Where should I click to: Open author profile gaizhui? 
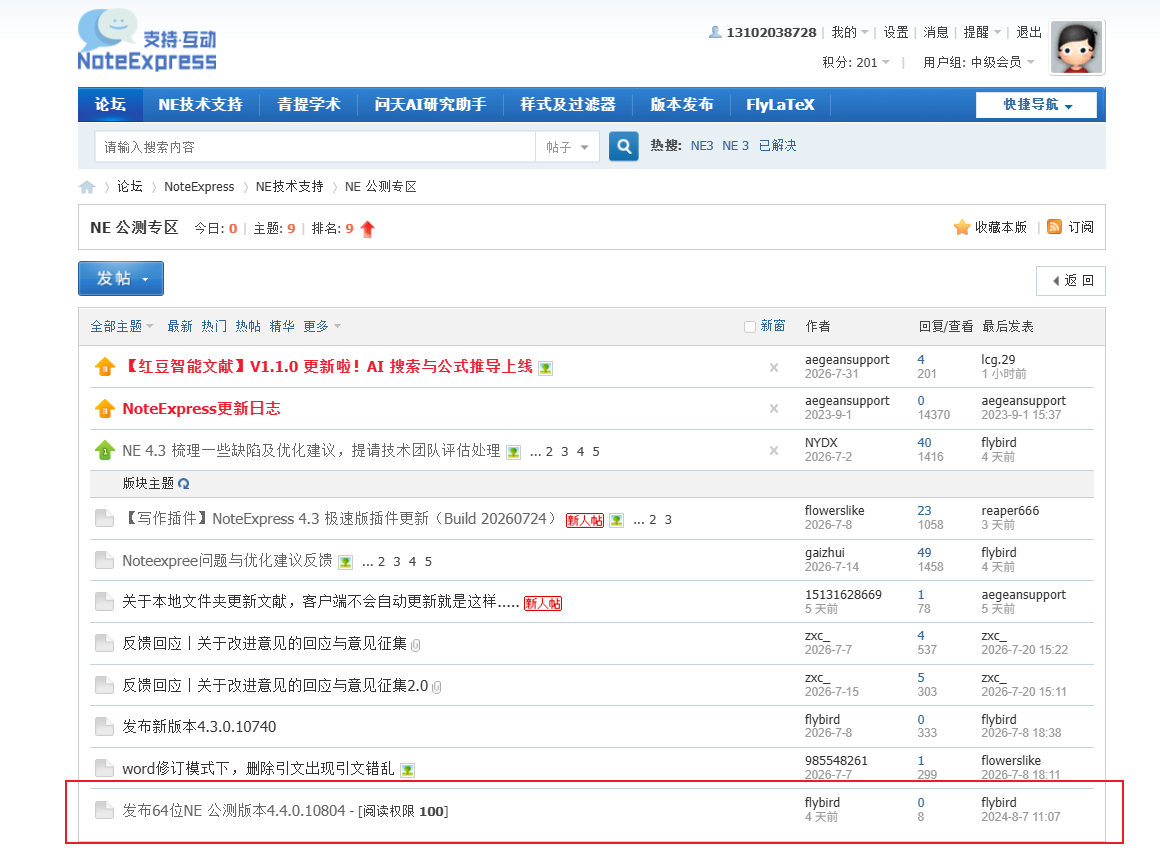click(824, 552)
